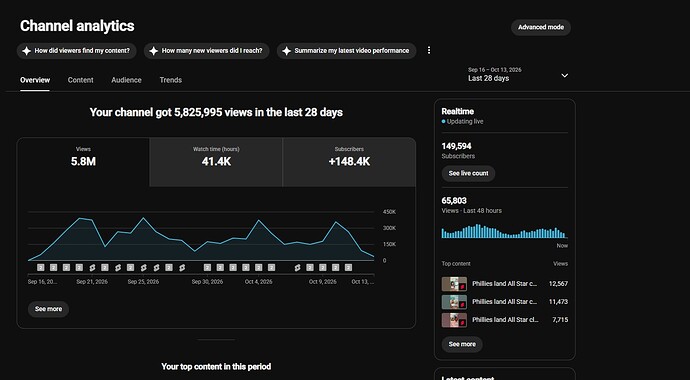Click 'Your channel got 5,825,995 views' heading

point(216,113)
